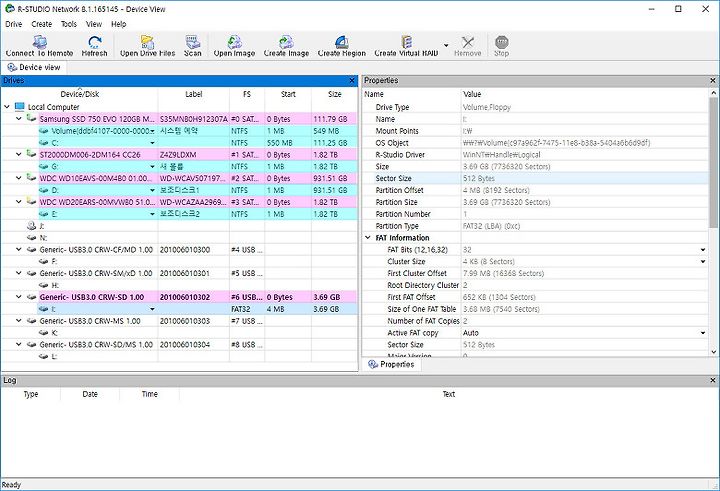This screenshot has height=491, width=720.
Task: Click the Log panel Date column header
Action: tap(90, 394)
